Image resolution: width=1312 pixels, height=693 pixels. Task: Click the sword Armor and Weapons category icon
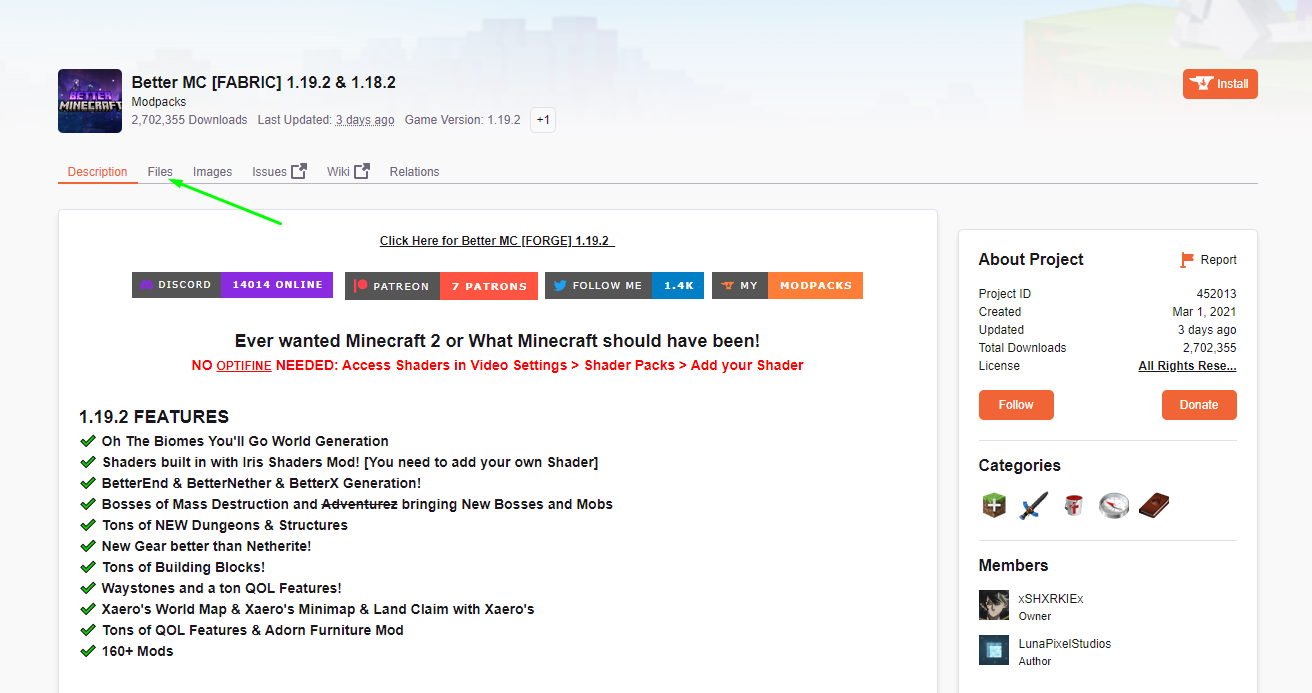coord(1033,505)
